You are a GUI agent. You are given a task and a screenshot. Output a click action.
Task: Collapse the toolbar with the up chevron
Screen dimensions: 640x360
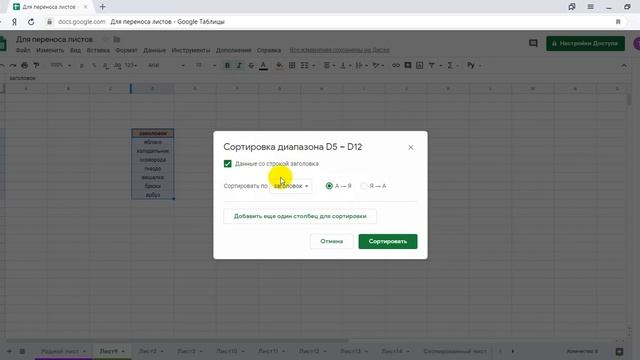624,65
